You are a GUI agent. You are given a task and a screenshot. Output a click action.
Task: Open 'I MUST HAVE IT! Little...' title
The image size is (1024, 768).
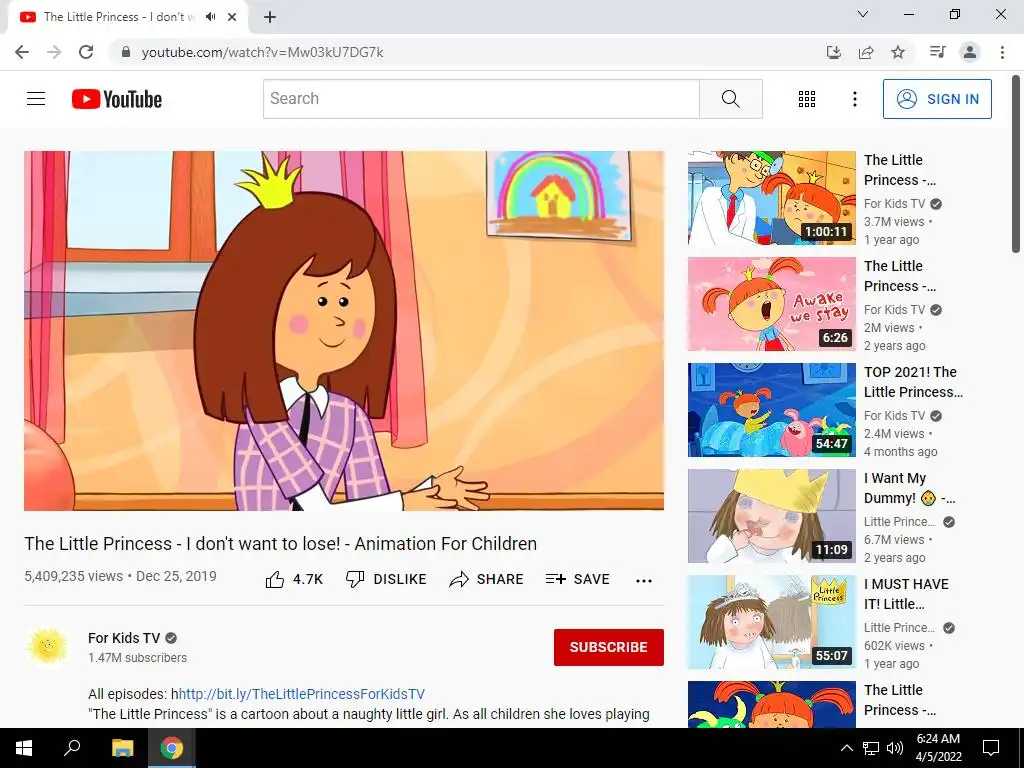(906, 594)
